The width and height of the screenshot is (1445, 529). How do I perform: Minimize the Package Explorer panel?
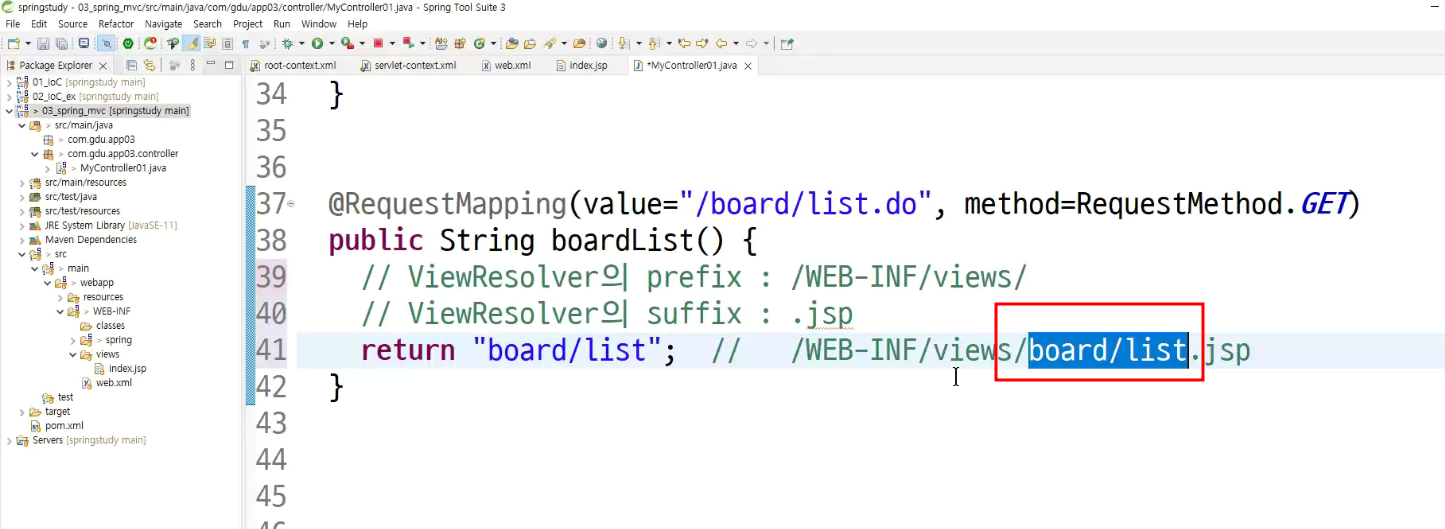click(x=210, y=64)
